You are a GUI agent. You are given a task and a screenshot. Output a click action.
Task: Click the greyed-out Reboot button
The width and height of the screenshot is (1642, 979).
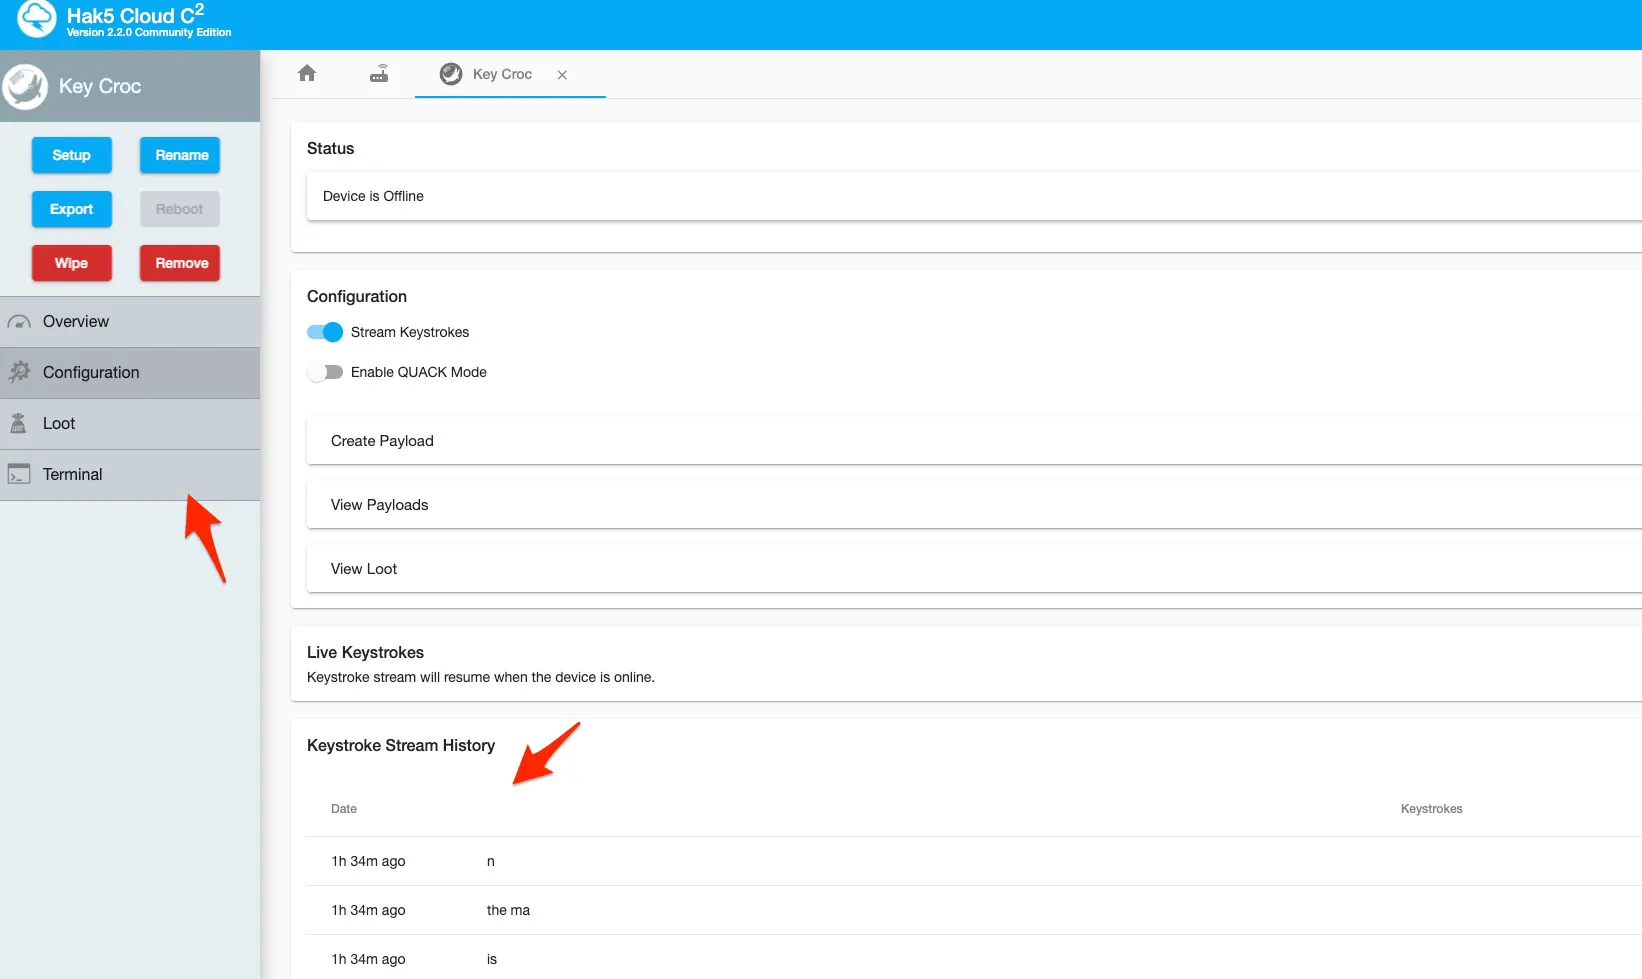pos(179,209)
